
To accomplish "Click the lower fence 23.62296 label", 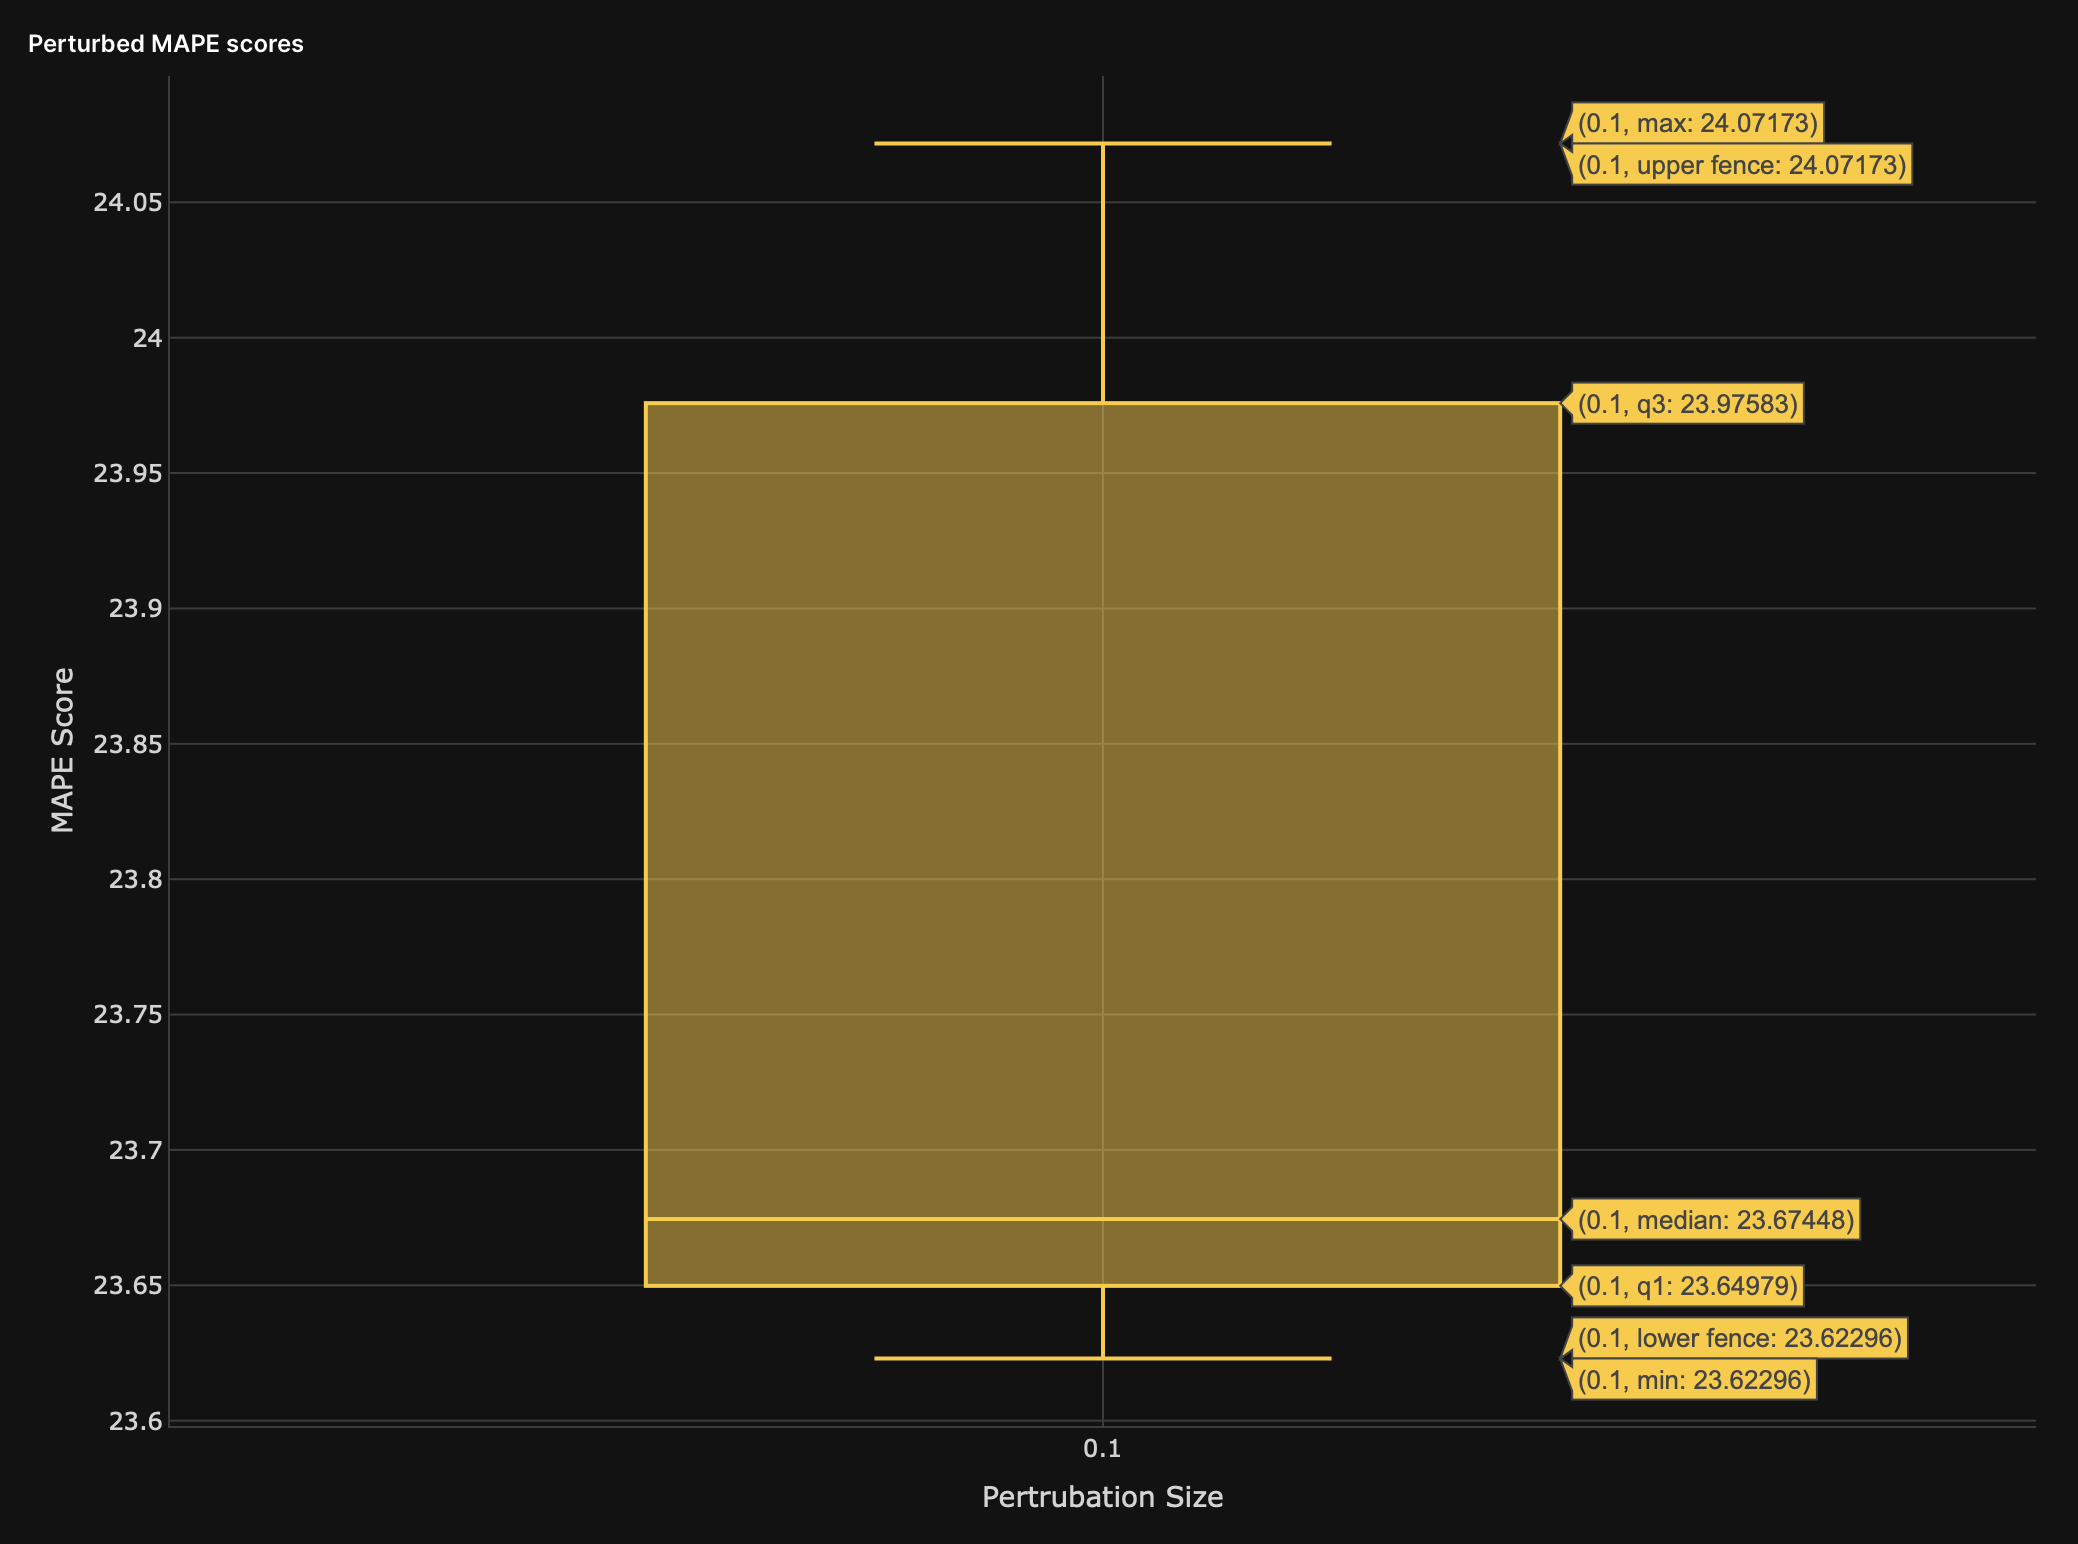I will (x=1739, y=1338).
